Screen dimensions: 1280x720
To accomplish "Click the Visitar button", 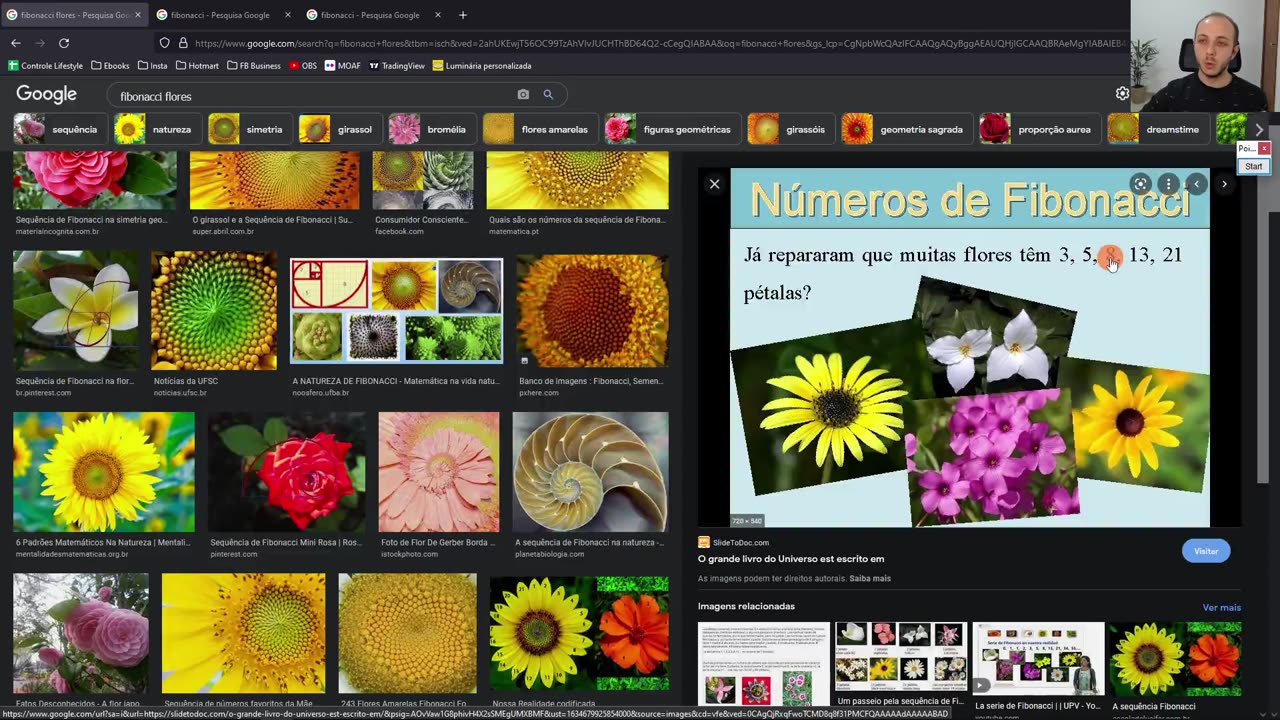I will click(x=1205, y=551).
